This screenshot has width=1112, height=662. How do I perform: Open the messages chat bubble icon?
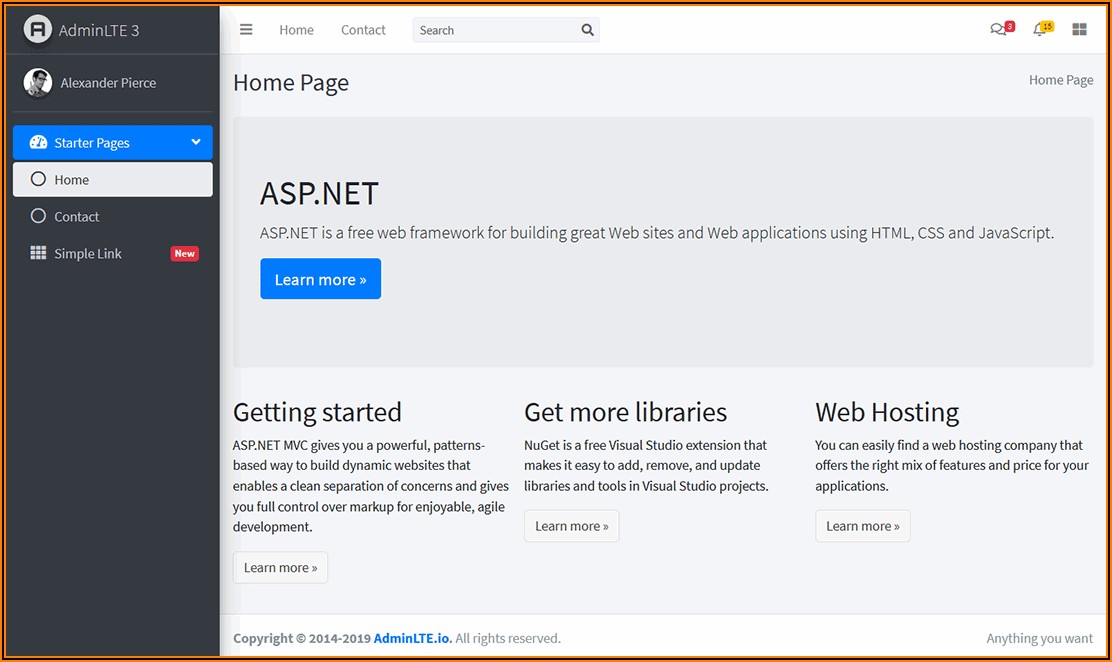(x=998, y=30)
